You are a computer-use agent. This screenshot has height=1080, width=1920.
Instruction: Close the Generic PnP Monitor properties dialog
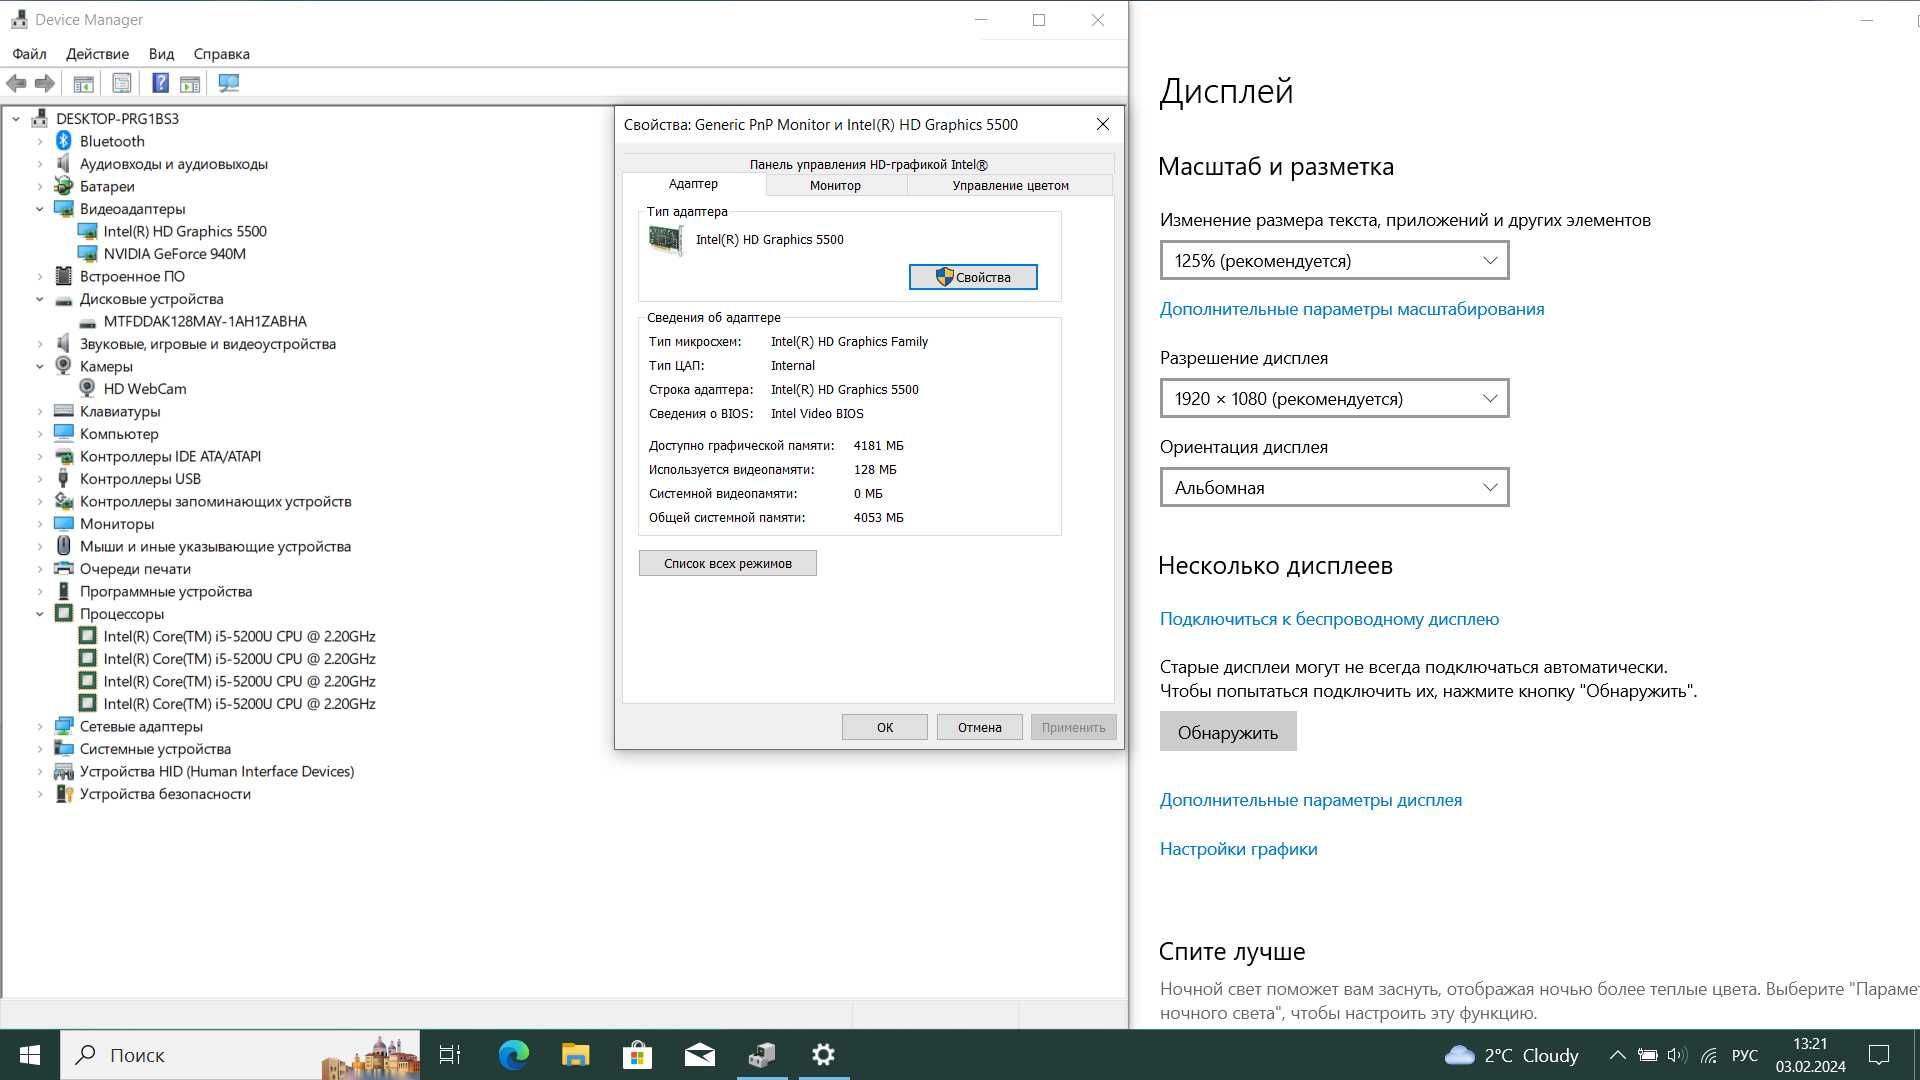[x=1102, y=124]
